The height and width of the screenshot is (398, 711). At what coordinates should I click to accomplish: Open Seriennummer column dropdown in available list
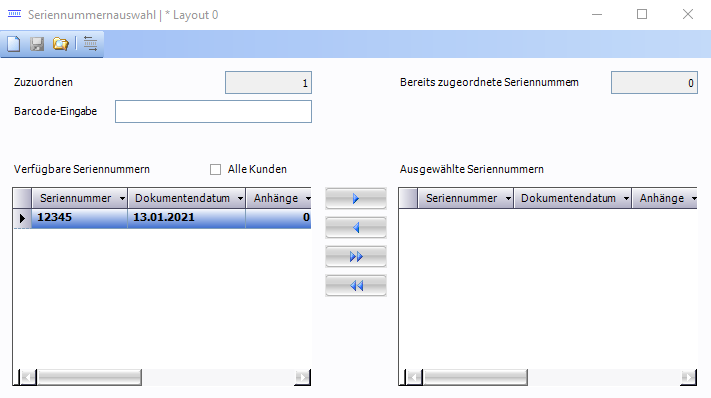(x=122, y=199)
